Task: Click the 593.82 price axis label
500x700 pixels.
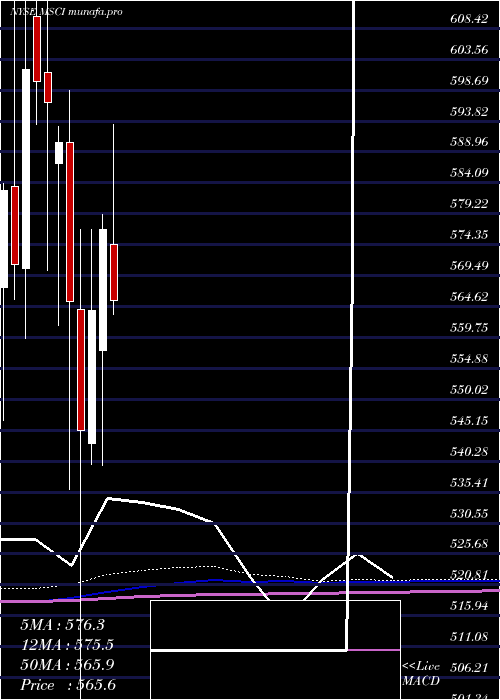Action: click(x=469, y=112)
